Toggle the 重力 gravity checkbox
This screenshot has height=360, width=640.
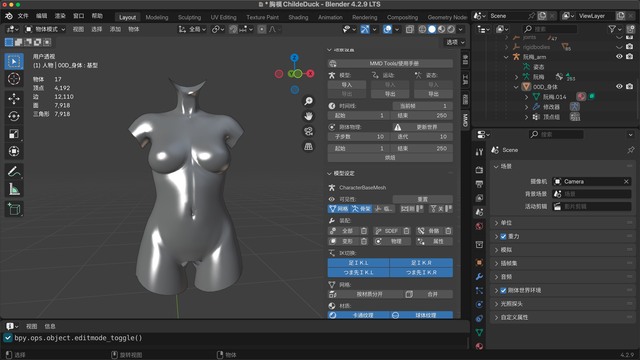[503, 236]
